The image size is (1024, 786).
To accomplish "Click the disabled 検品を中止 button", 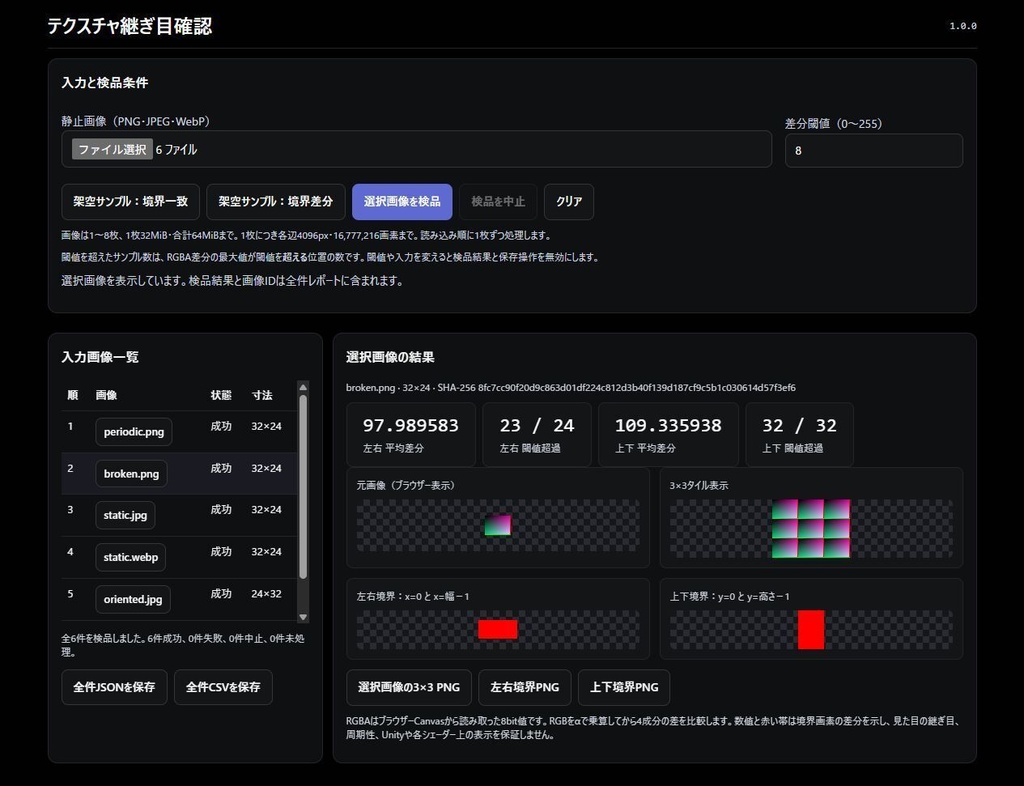I will 498,202.
